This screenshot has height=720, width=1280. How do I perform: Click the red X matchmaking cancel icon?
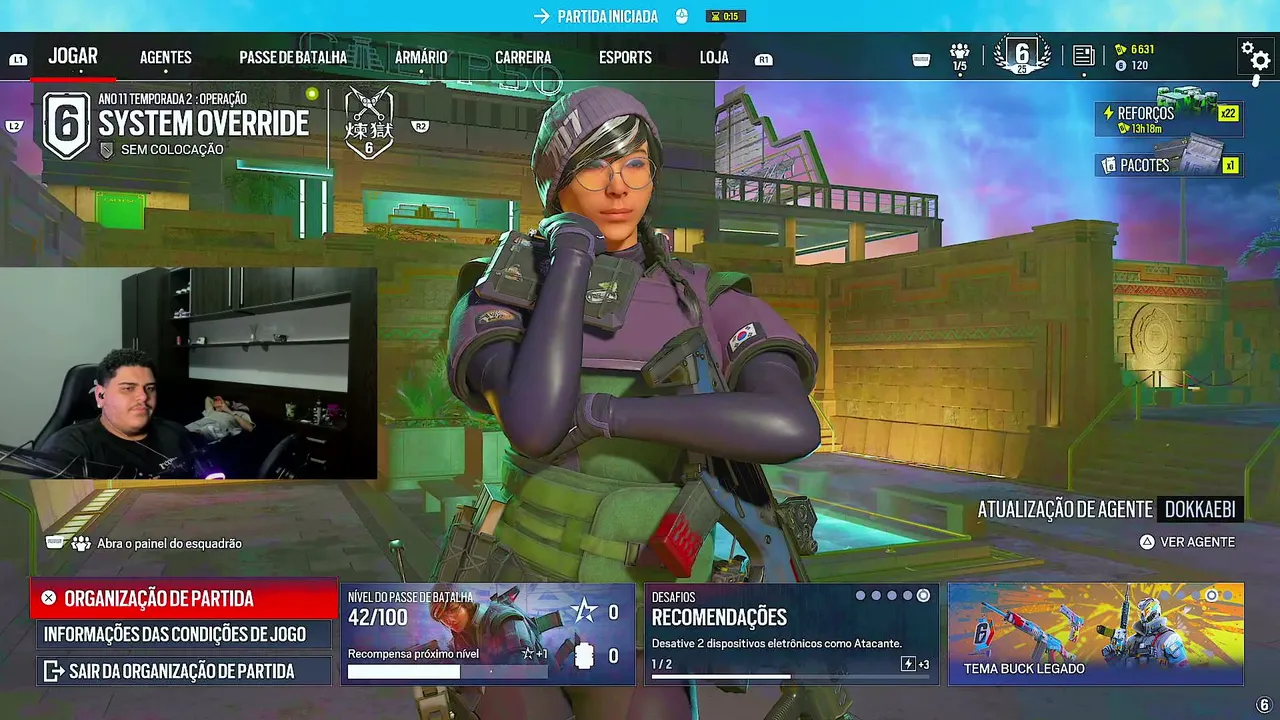tap(49, 598)
